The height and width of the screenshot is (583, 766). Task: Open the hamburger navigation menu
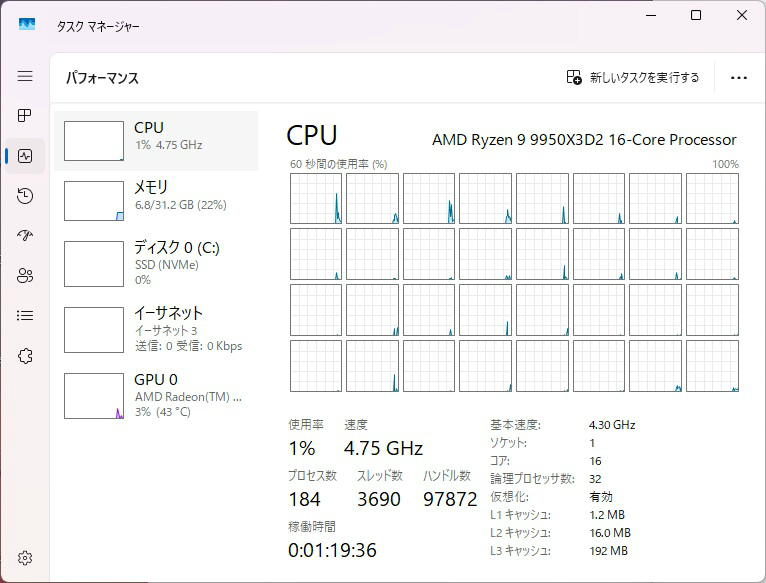(25, 76)
